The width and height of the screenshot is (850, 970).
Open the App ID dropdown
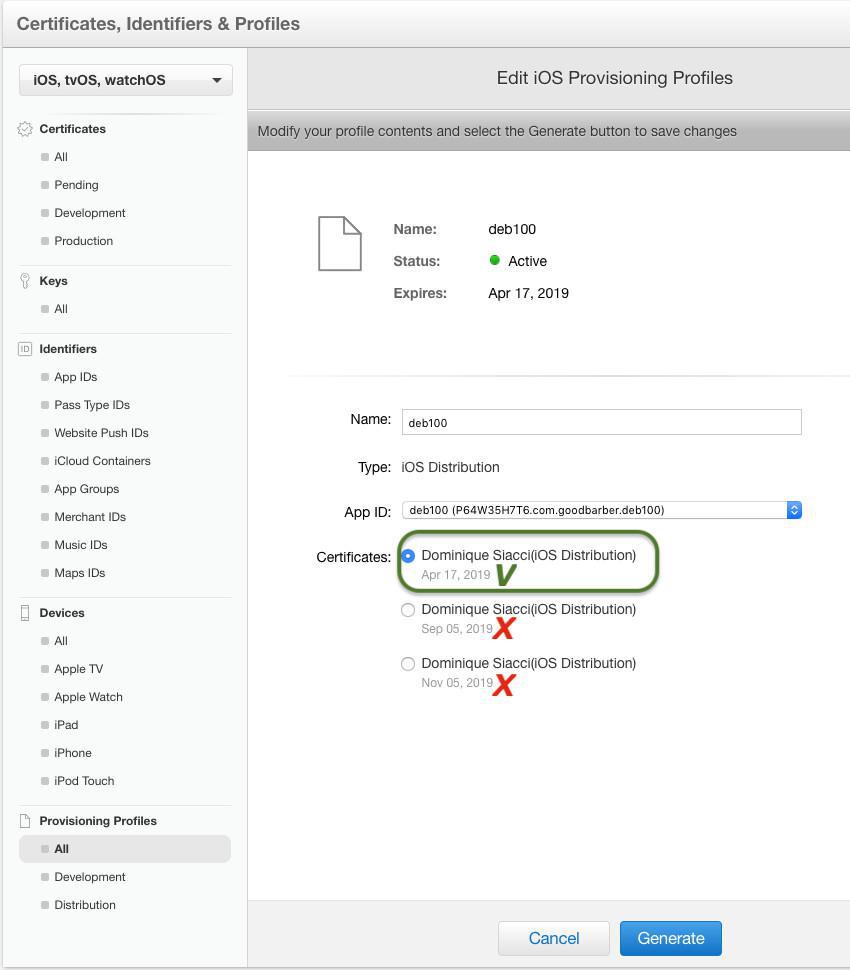[x=601, y=510]
